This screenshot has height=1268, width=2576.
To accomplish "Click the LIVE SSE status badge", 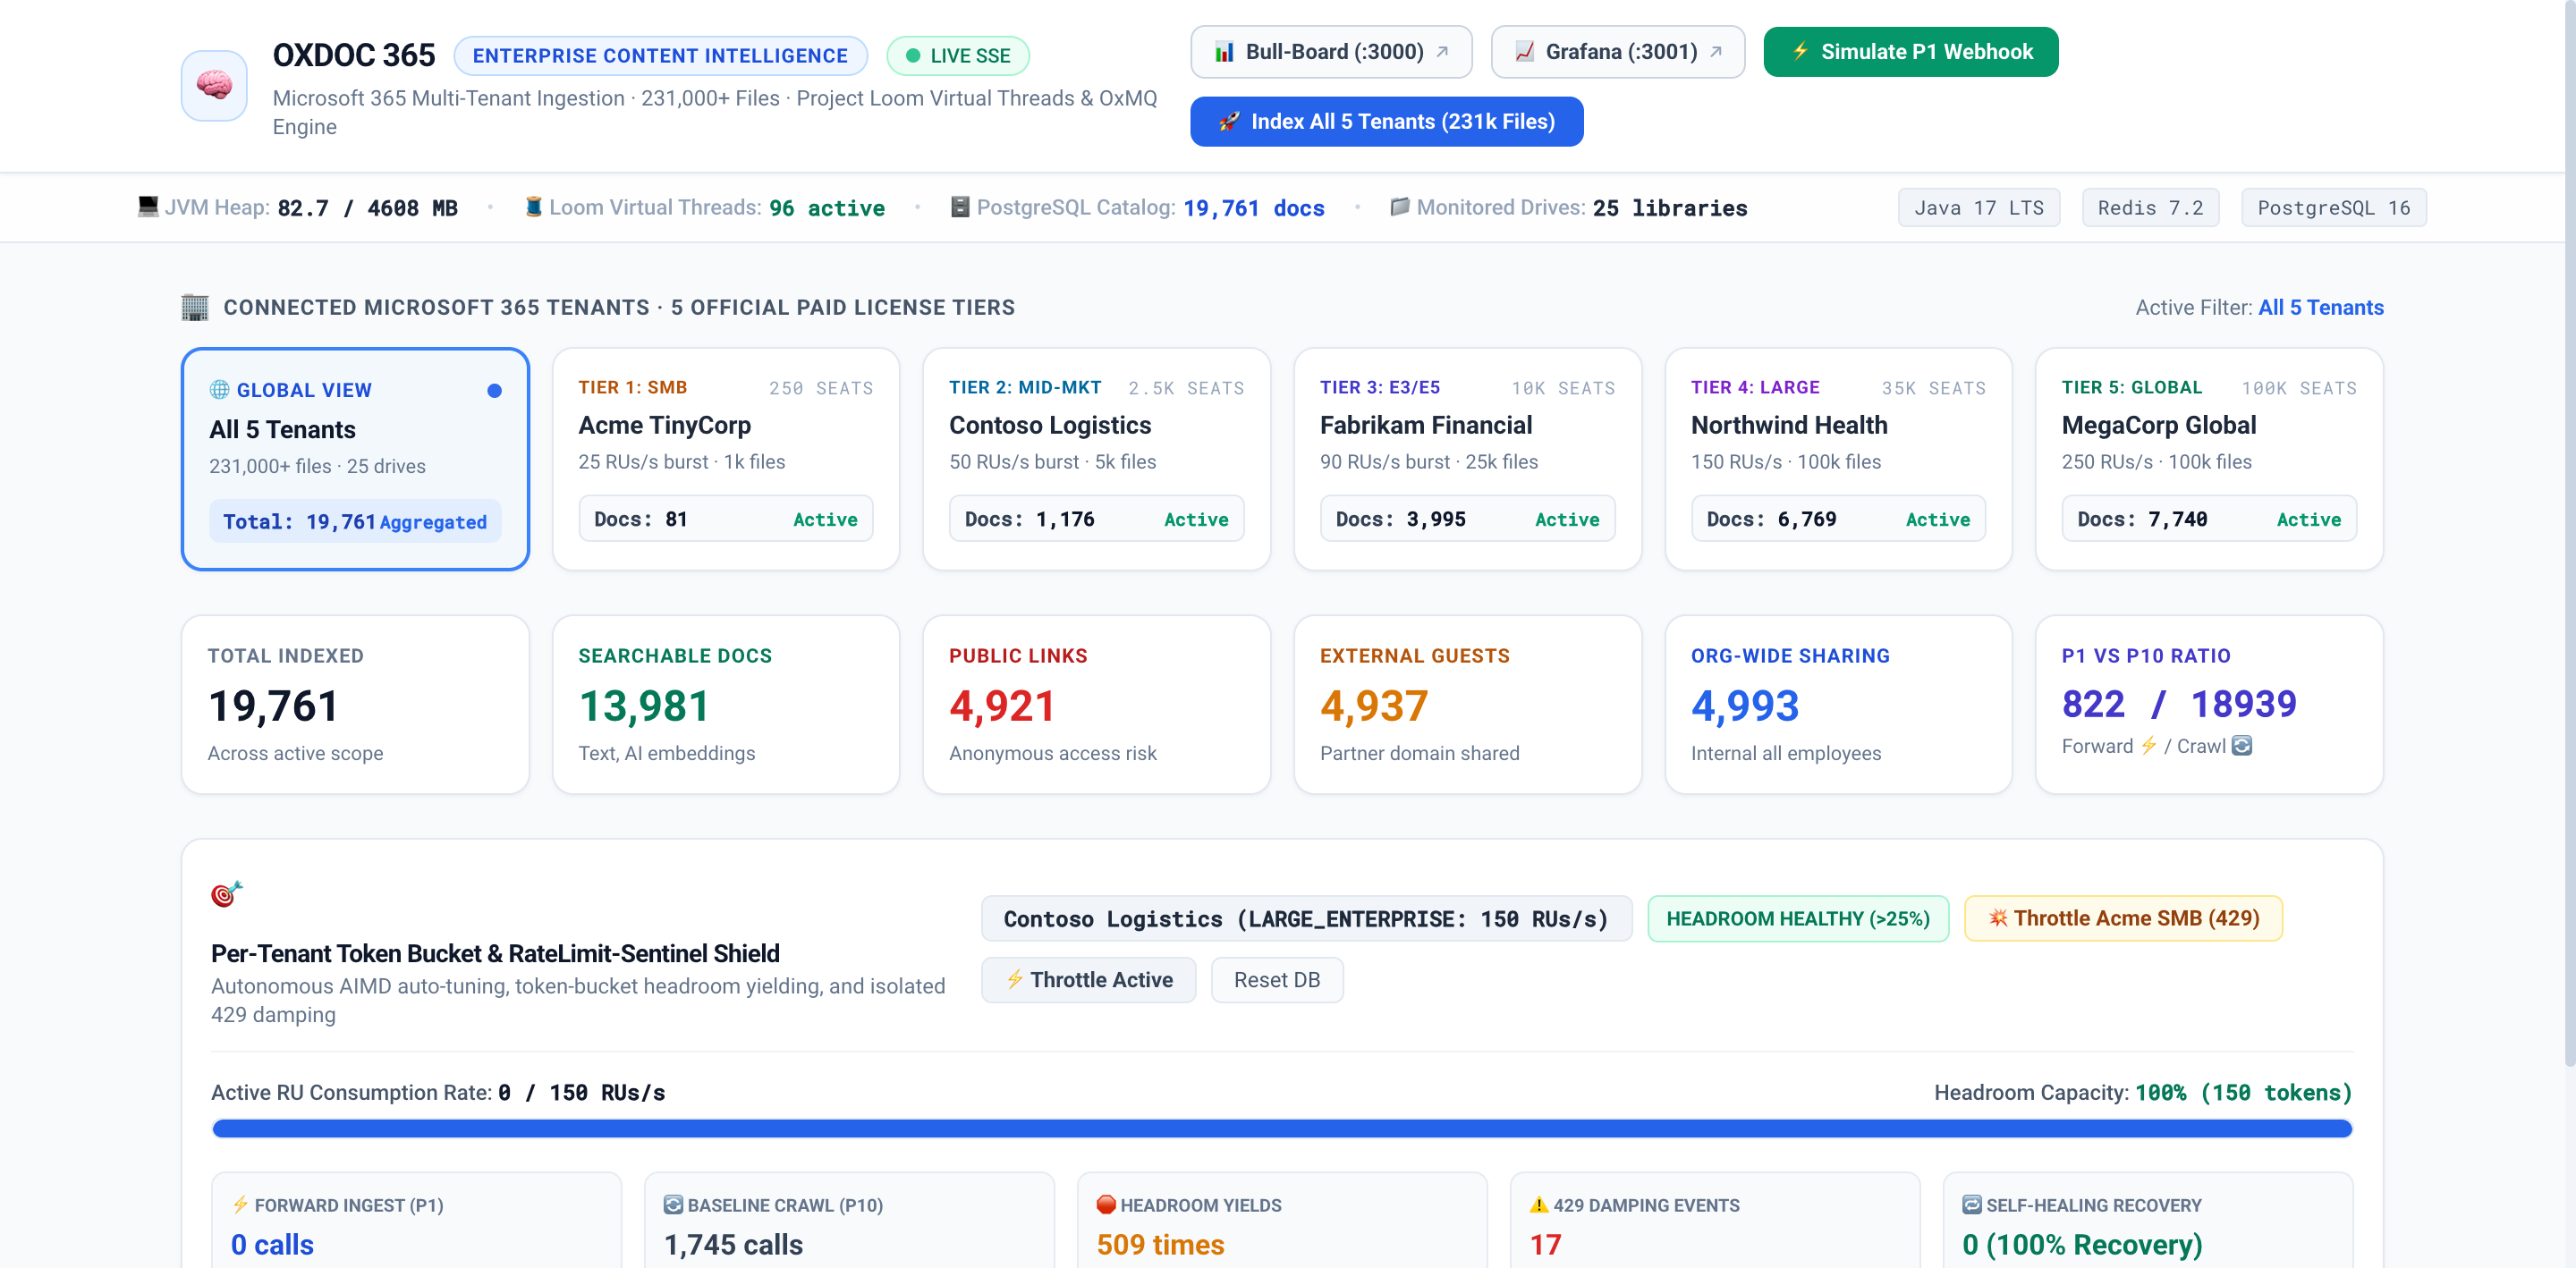I will pyautogui.click(x=957, y=56).
